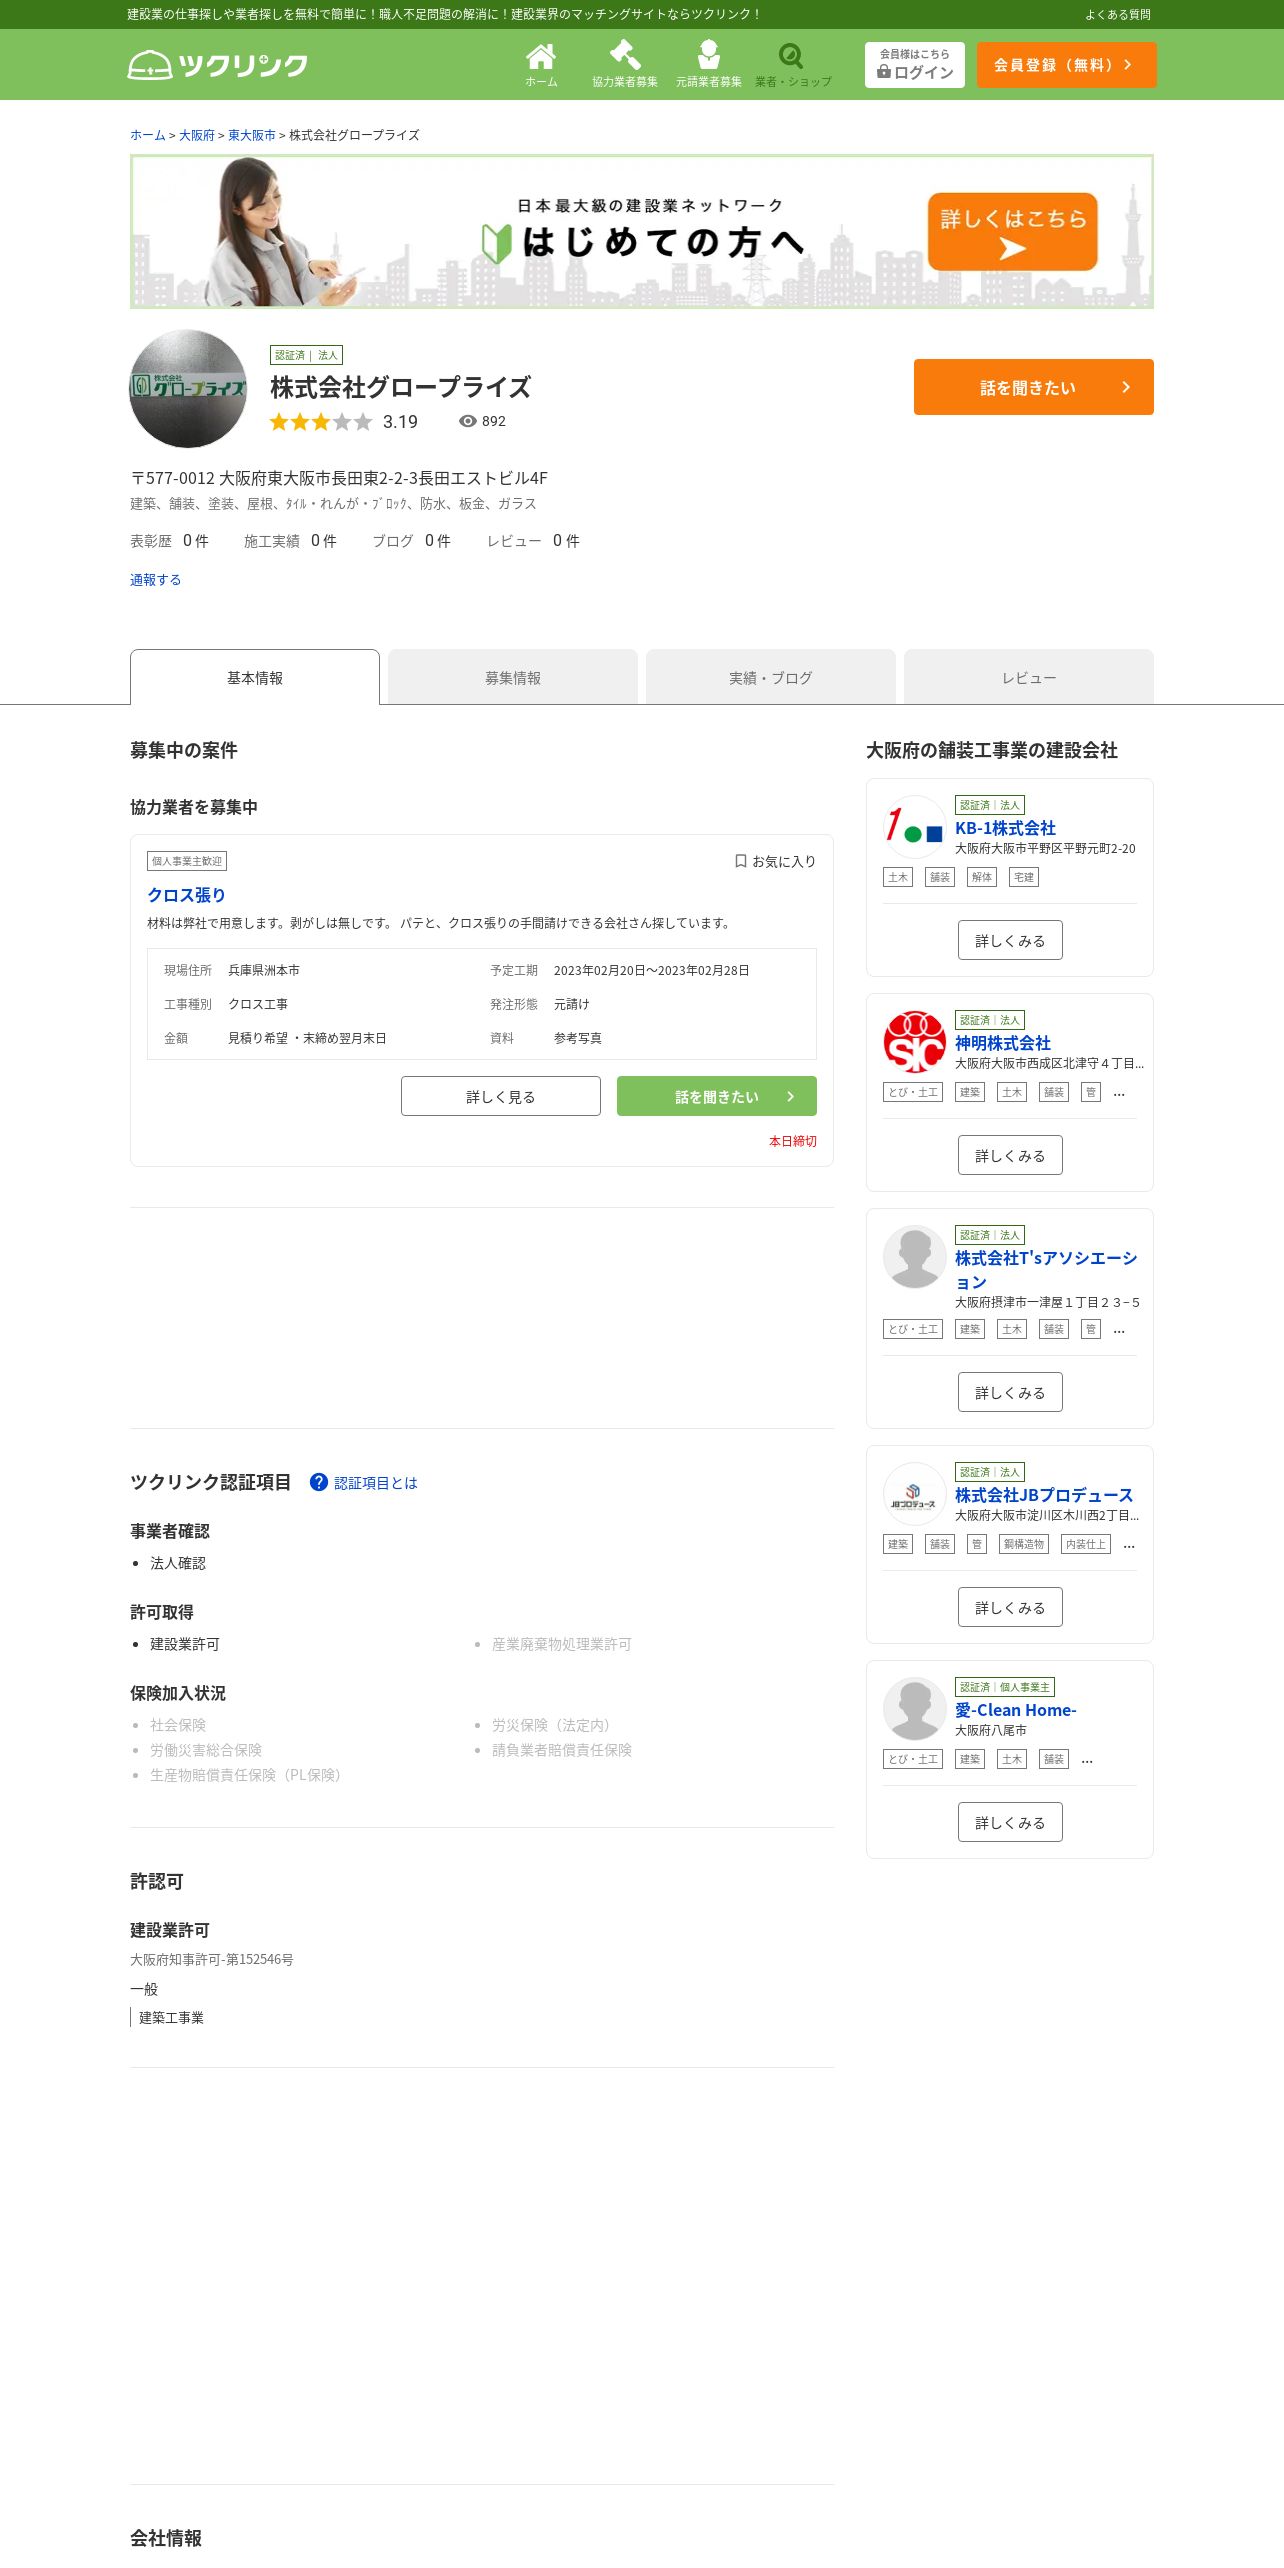Click the ツクリンク helmet logo
The image size is (1284, 2568).
[218, 65]
